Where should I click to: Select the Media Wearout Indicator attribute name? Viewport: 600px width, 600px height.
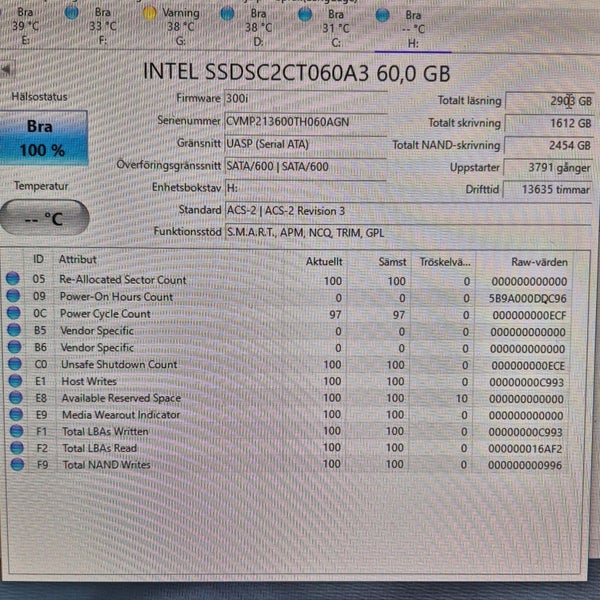121,415
